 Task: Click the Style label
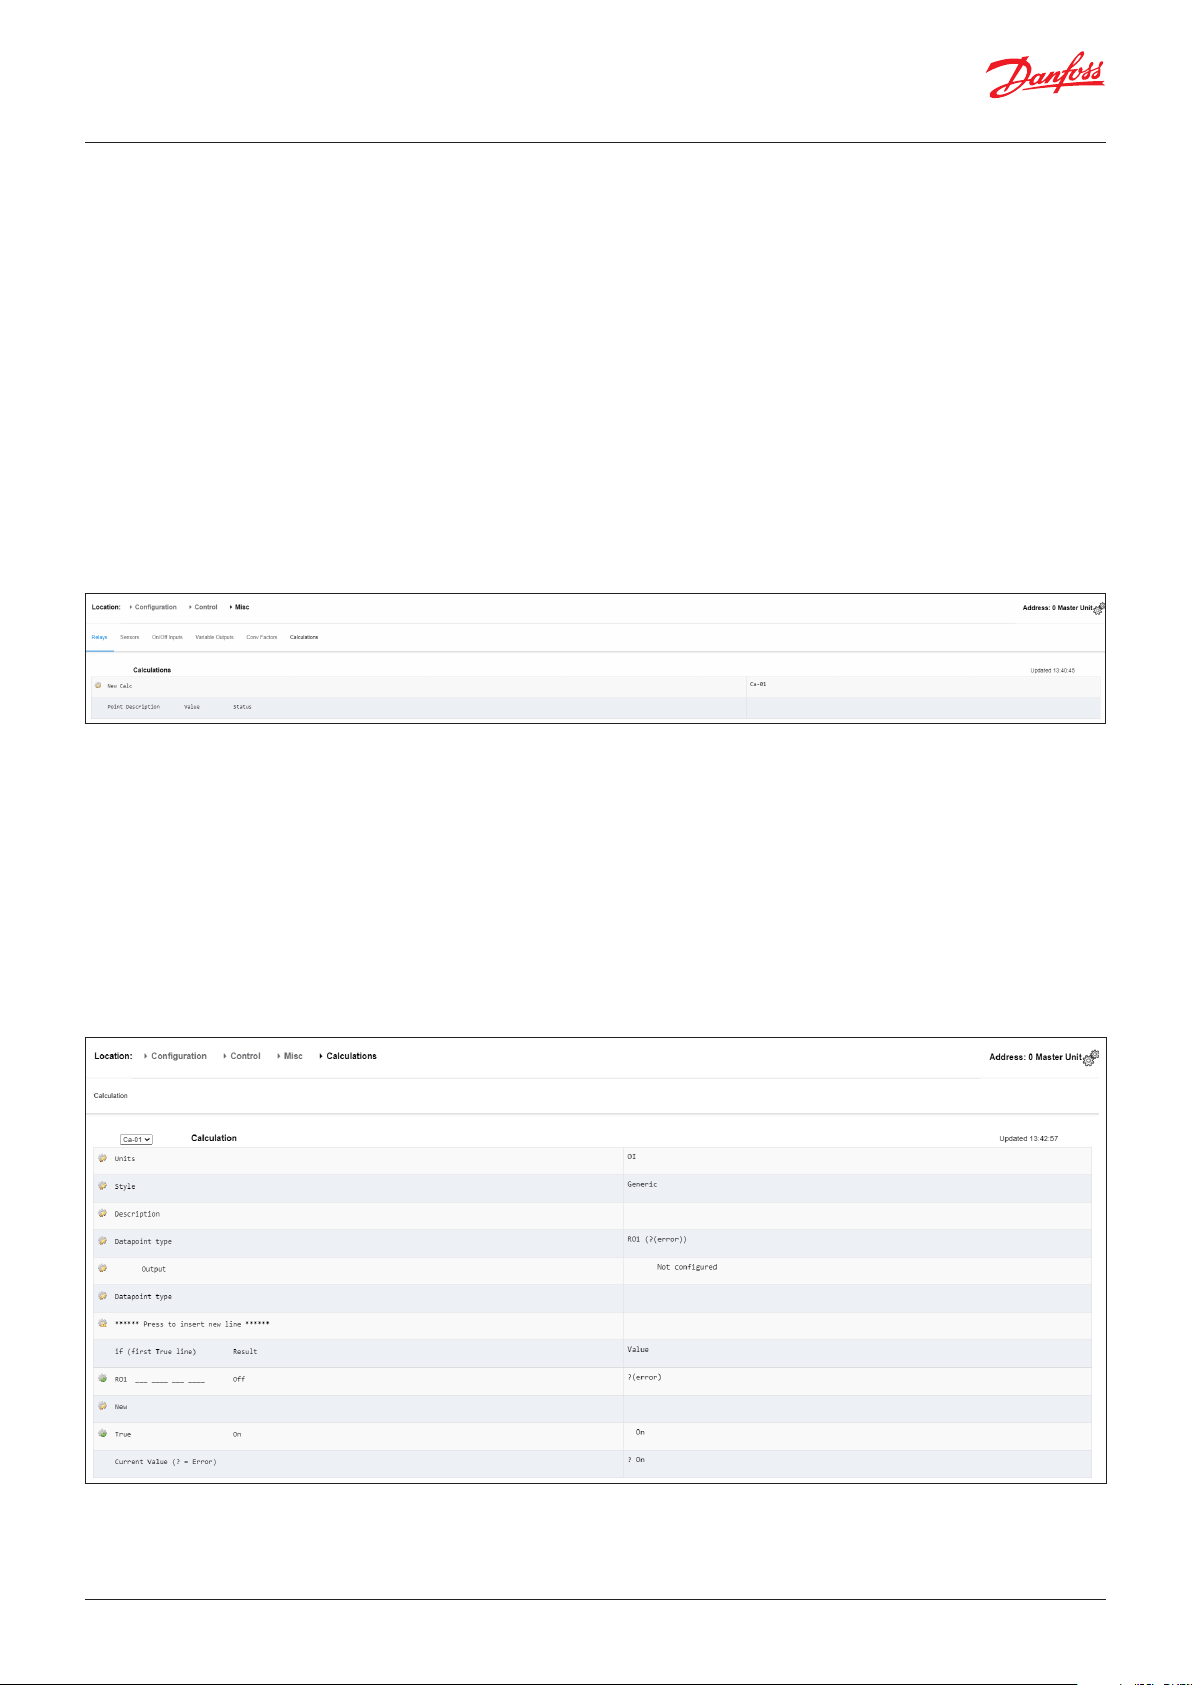[x=125, y=1187]
